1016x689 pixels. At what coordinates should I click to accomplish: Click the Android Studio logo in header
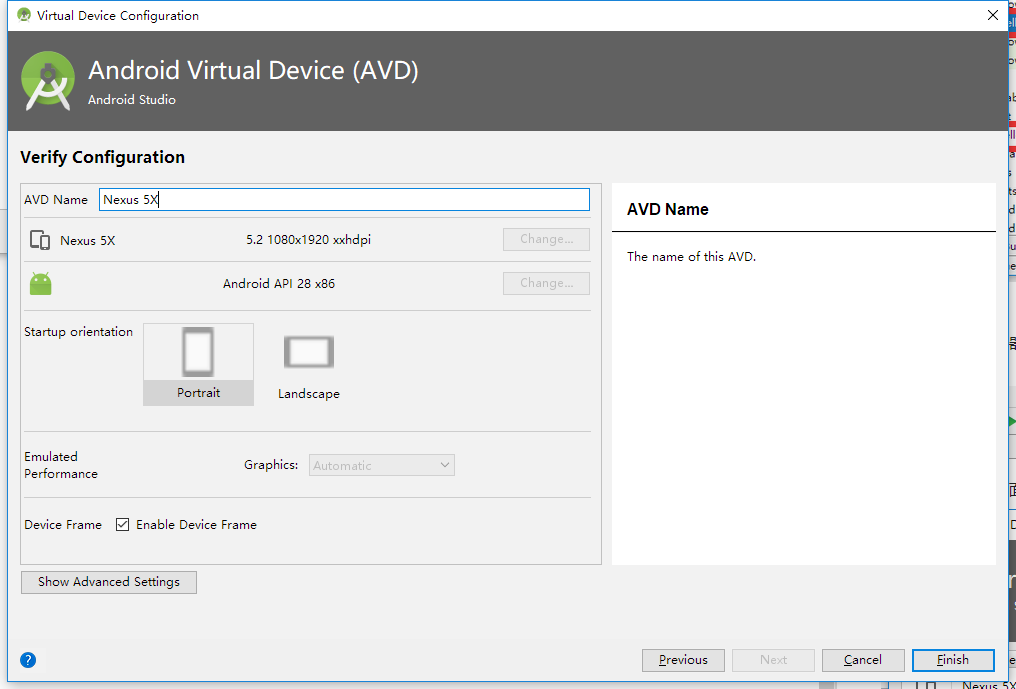48,81
